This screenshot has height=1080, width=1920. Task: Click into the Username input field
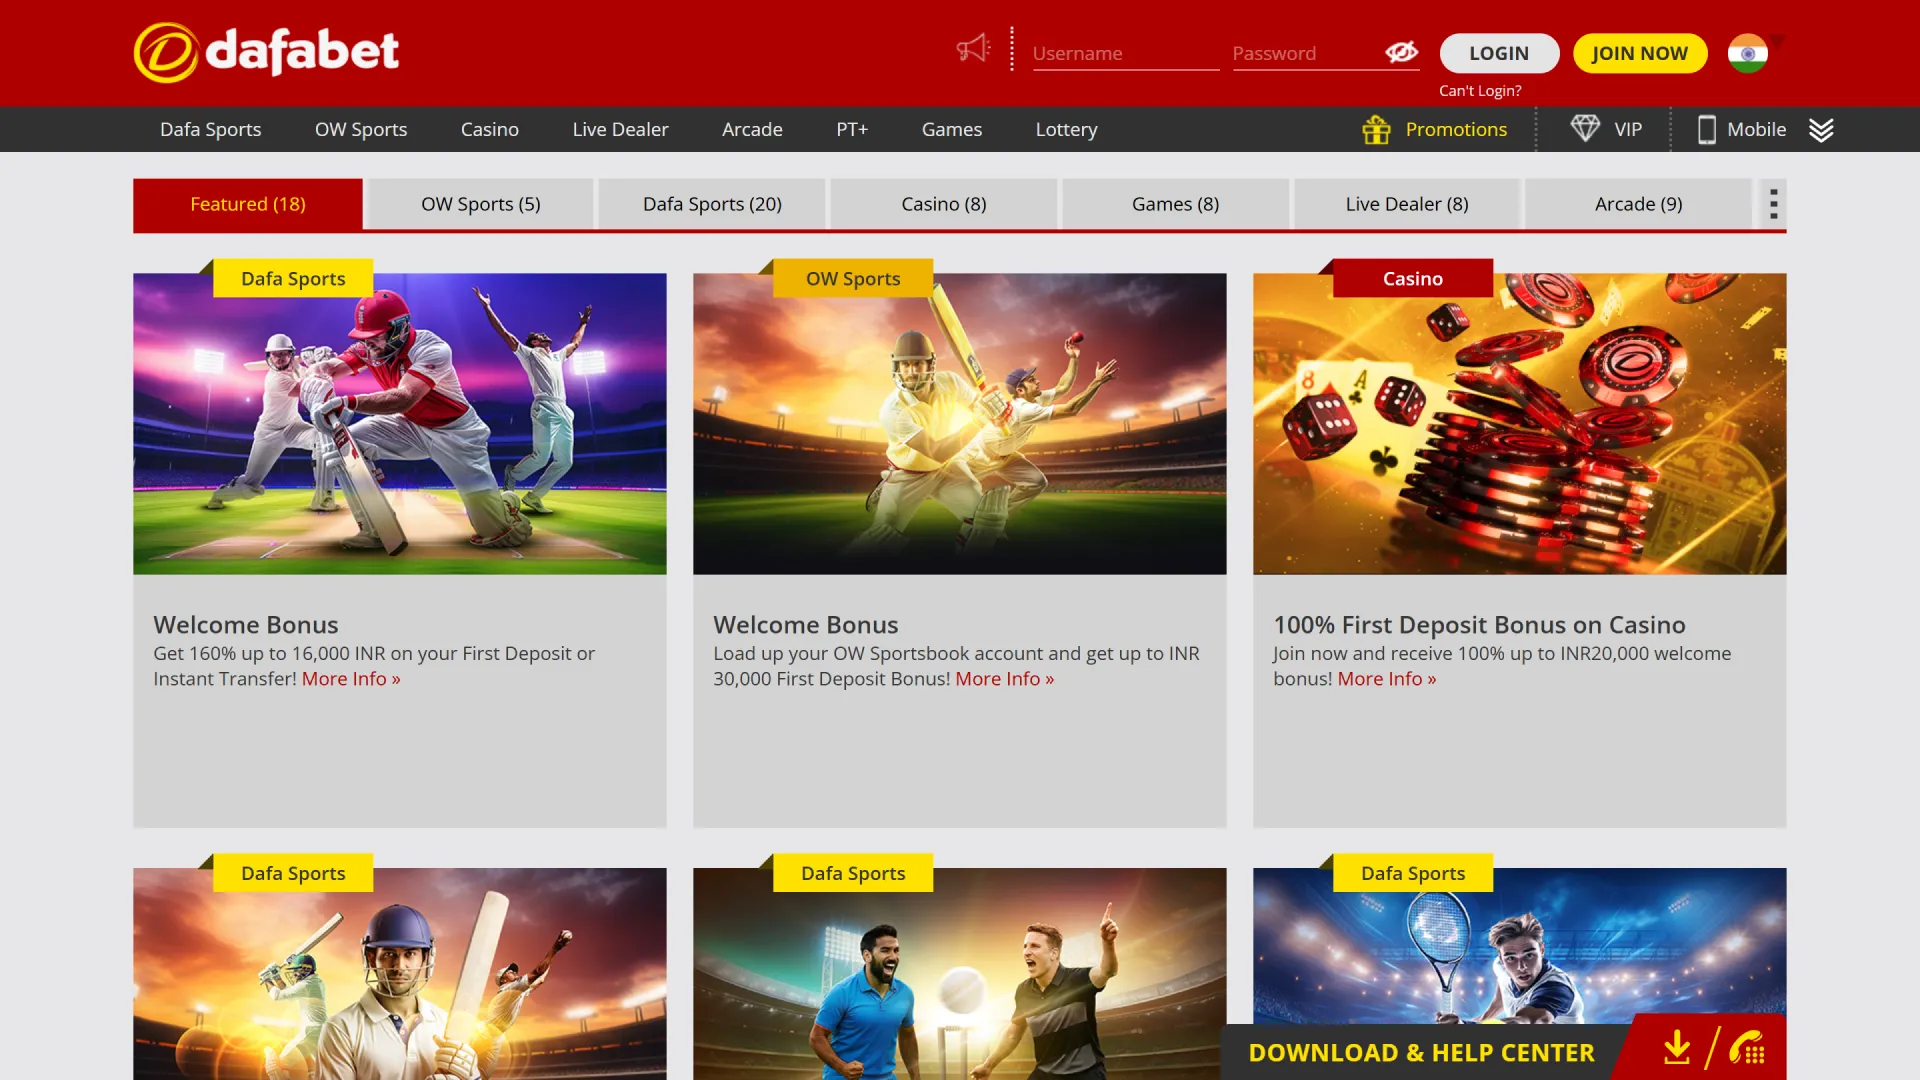1124,53
